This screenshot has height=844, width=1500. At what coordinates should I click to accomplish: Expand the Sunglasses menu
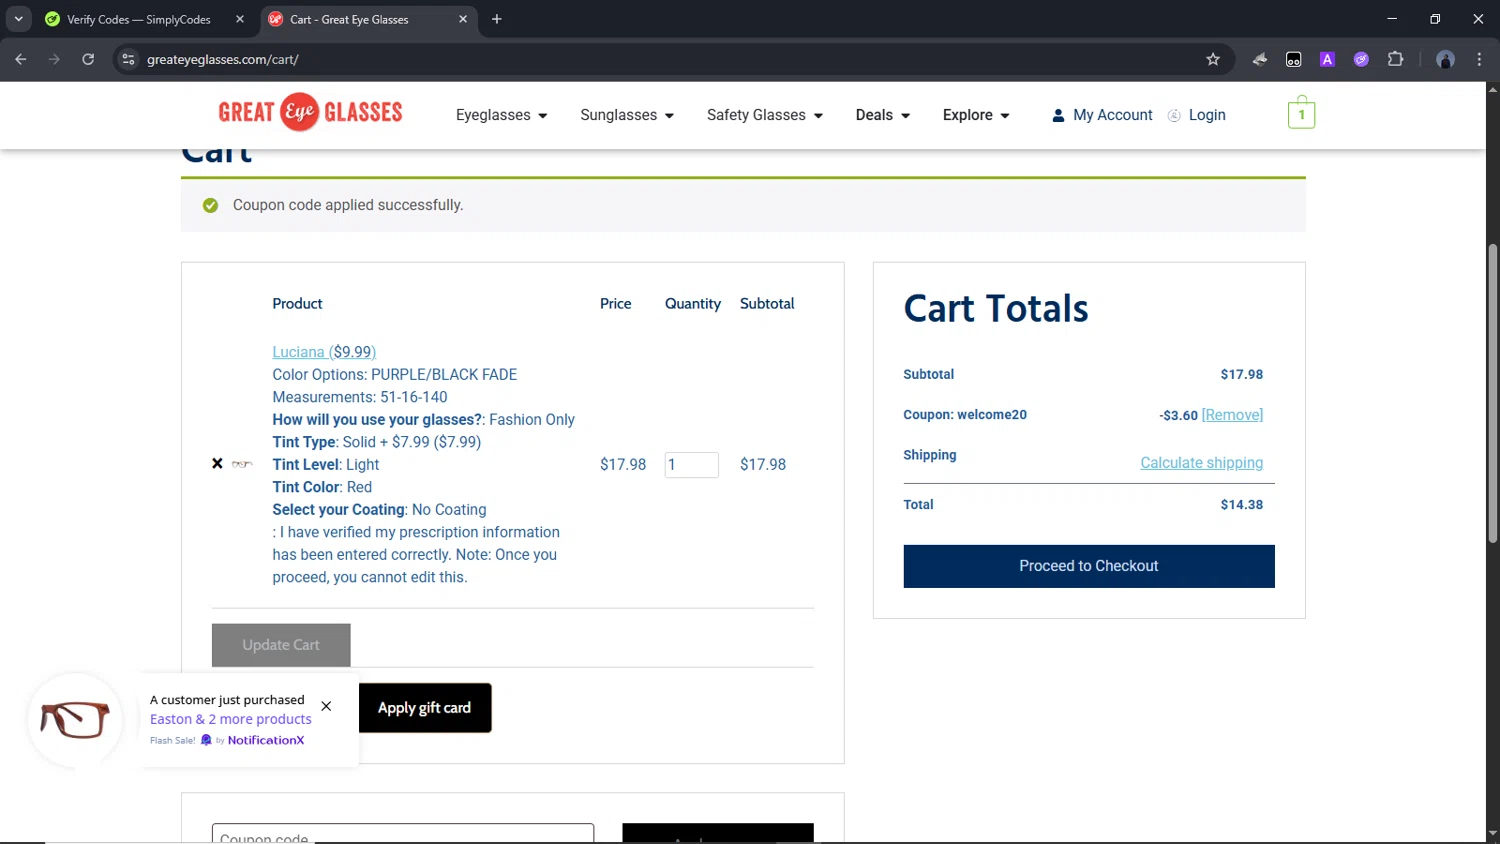627,115
